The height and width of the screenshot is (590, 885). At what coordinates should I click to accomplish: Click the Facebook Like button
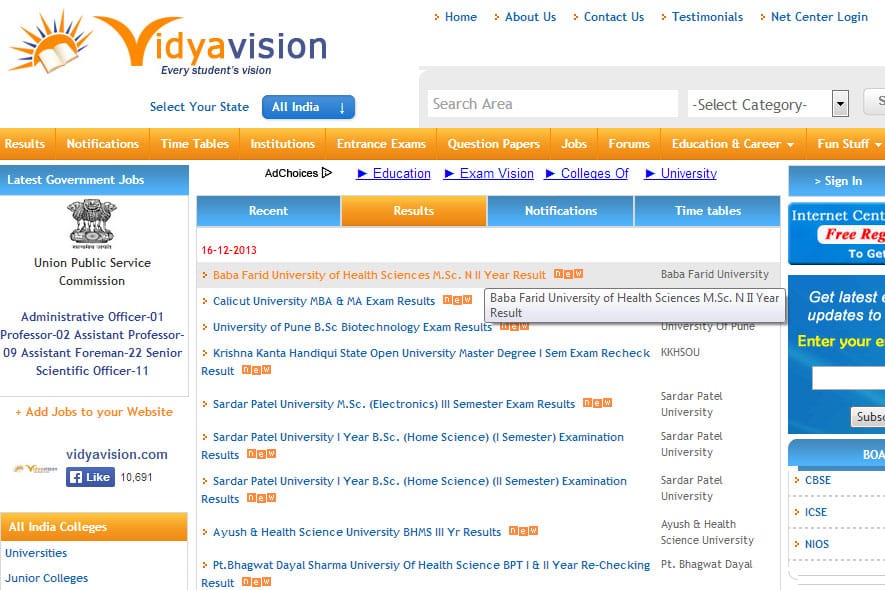[90, 477]
